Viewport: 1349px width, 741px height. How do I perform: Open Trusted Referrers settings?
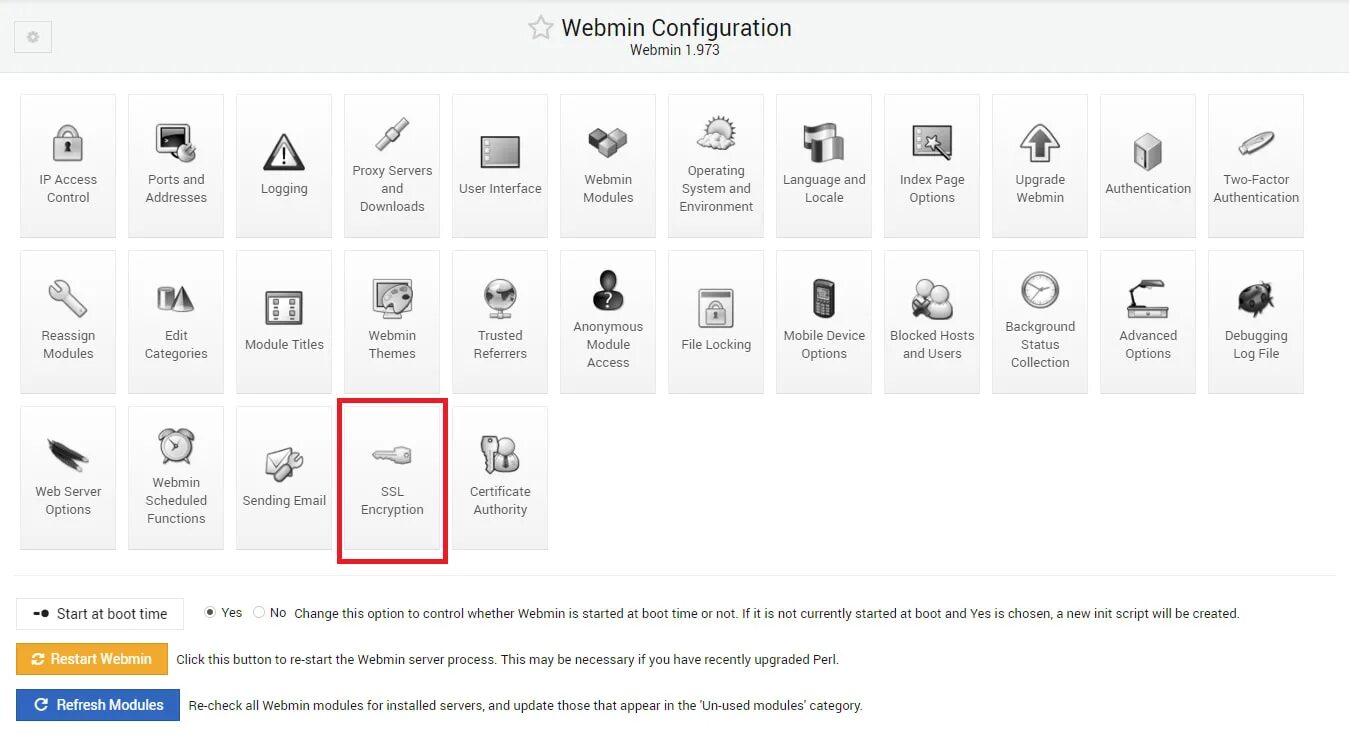click(x=500, y=322)
